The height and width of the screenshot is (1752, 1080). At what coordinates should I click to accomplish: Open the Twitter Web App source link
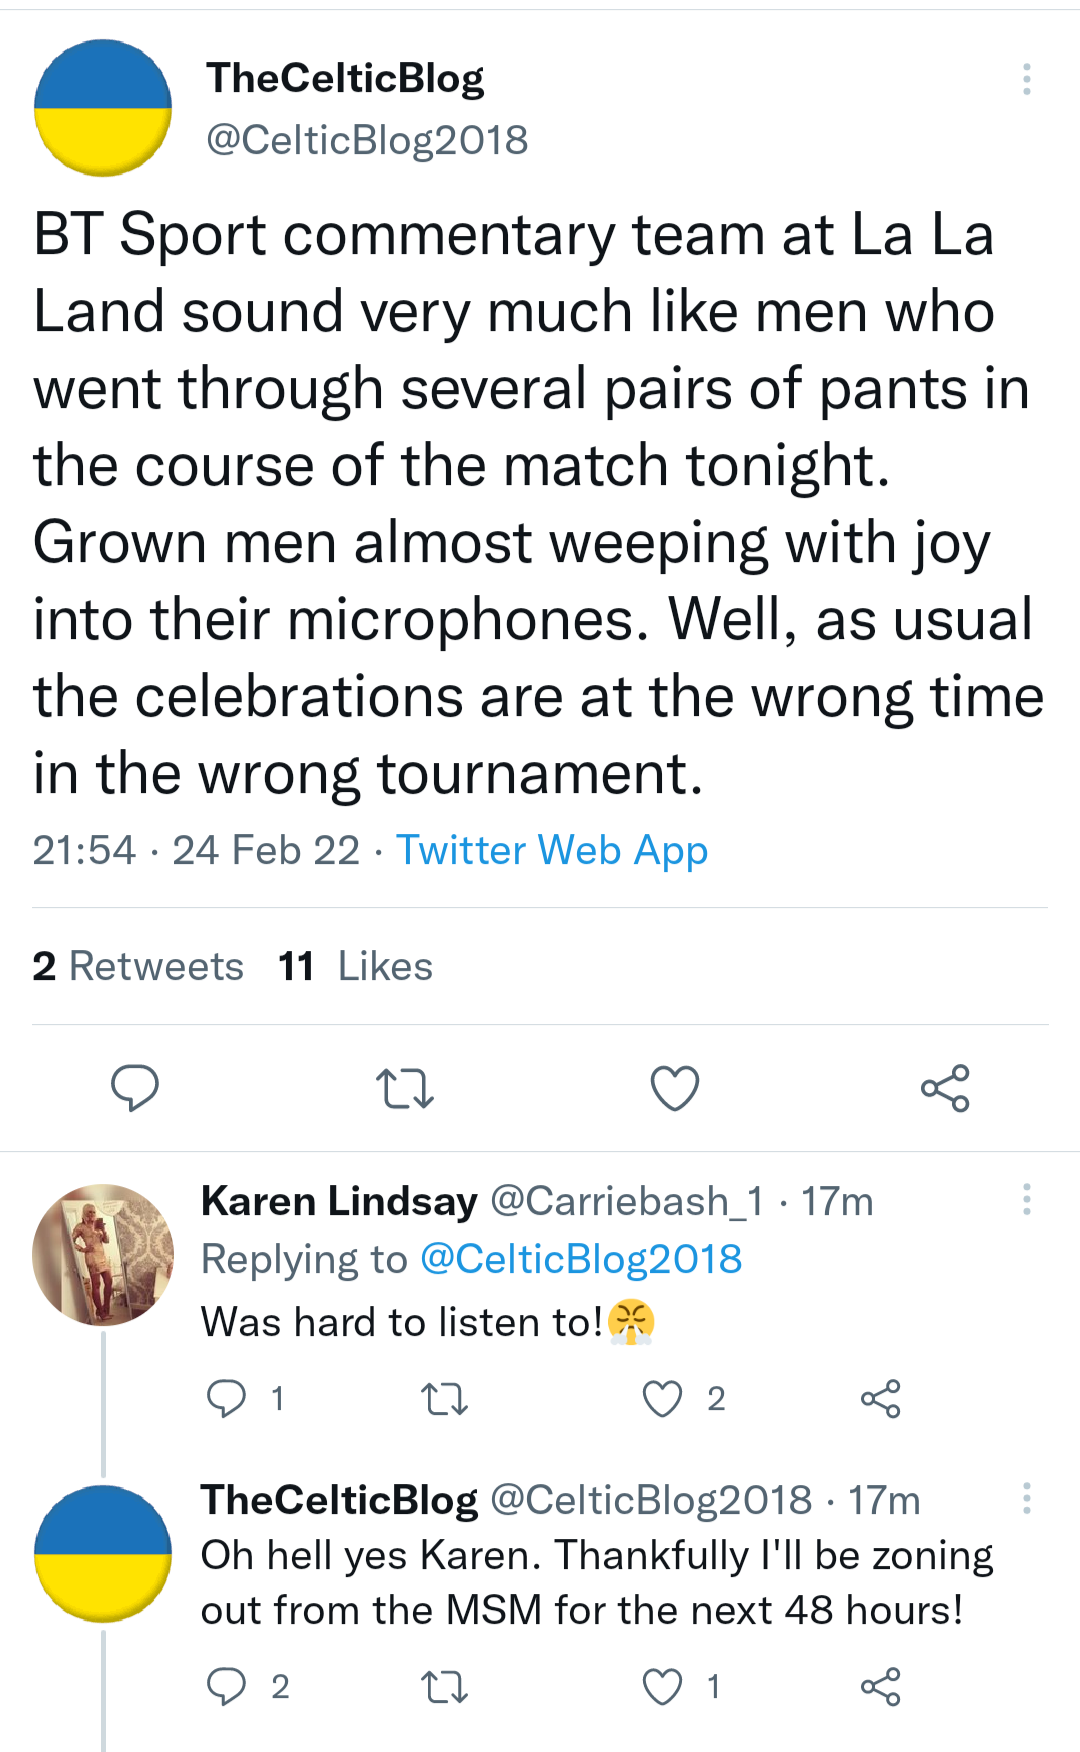pyautogui.click(x=552, y=850)
